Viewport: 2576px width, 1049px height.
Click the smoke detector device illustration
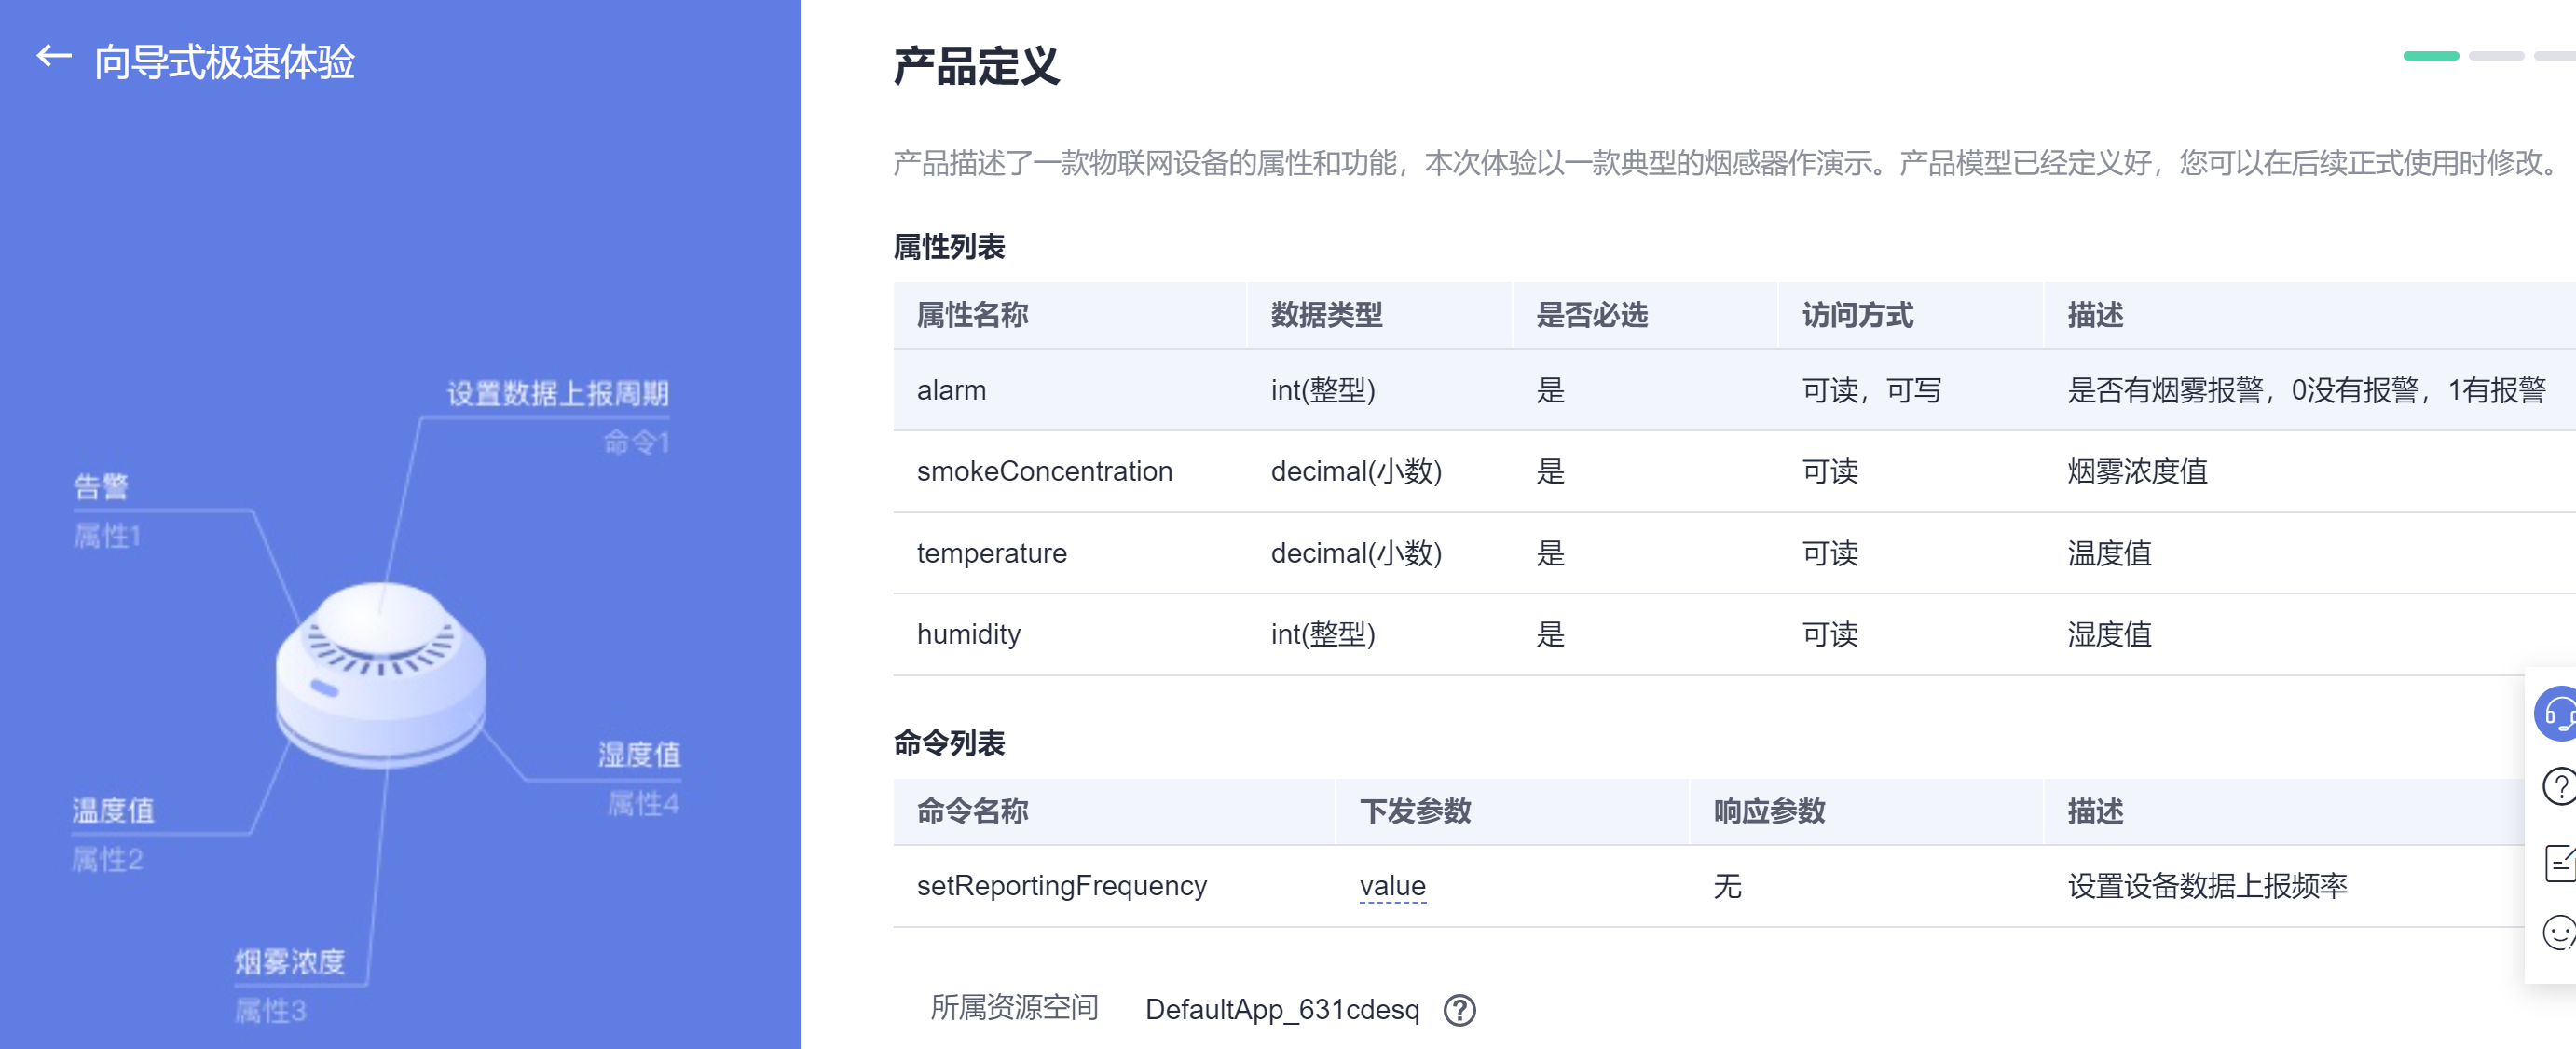tap(381, 675)
